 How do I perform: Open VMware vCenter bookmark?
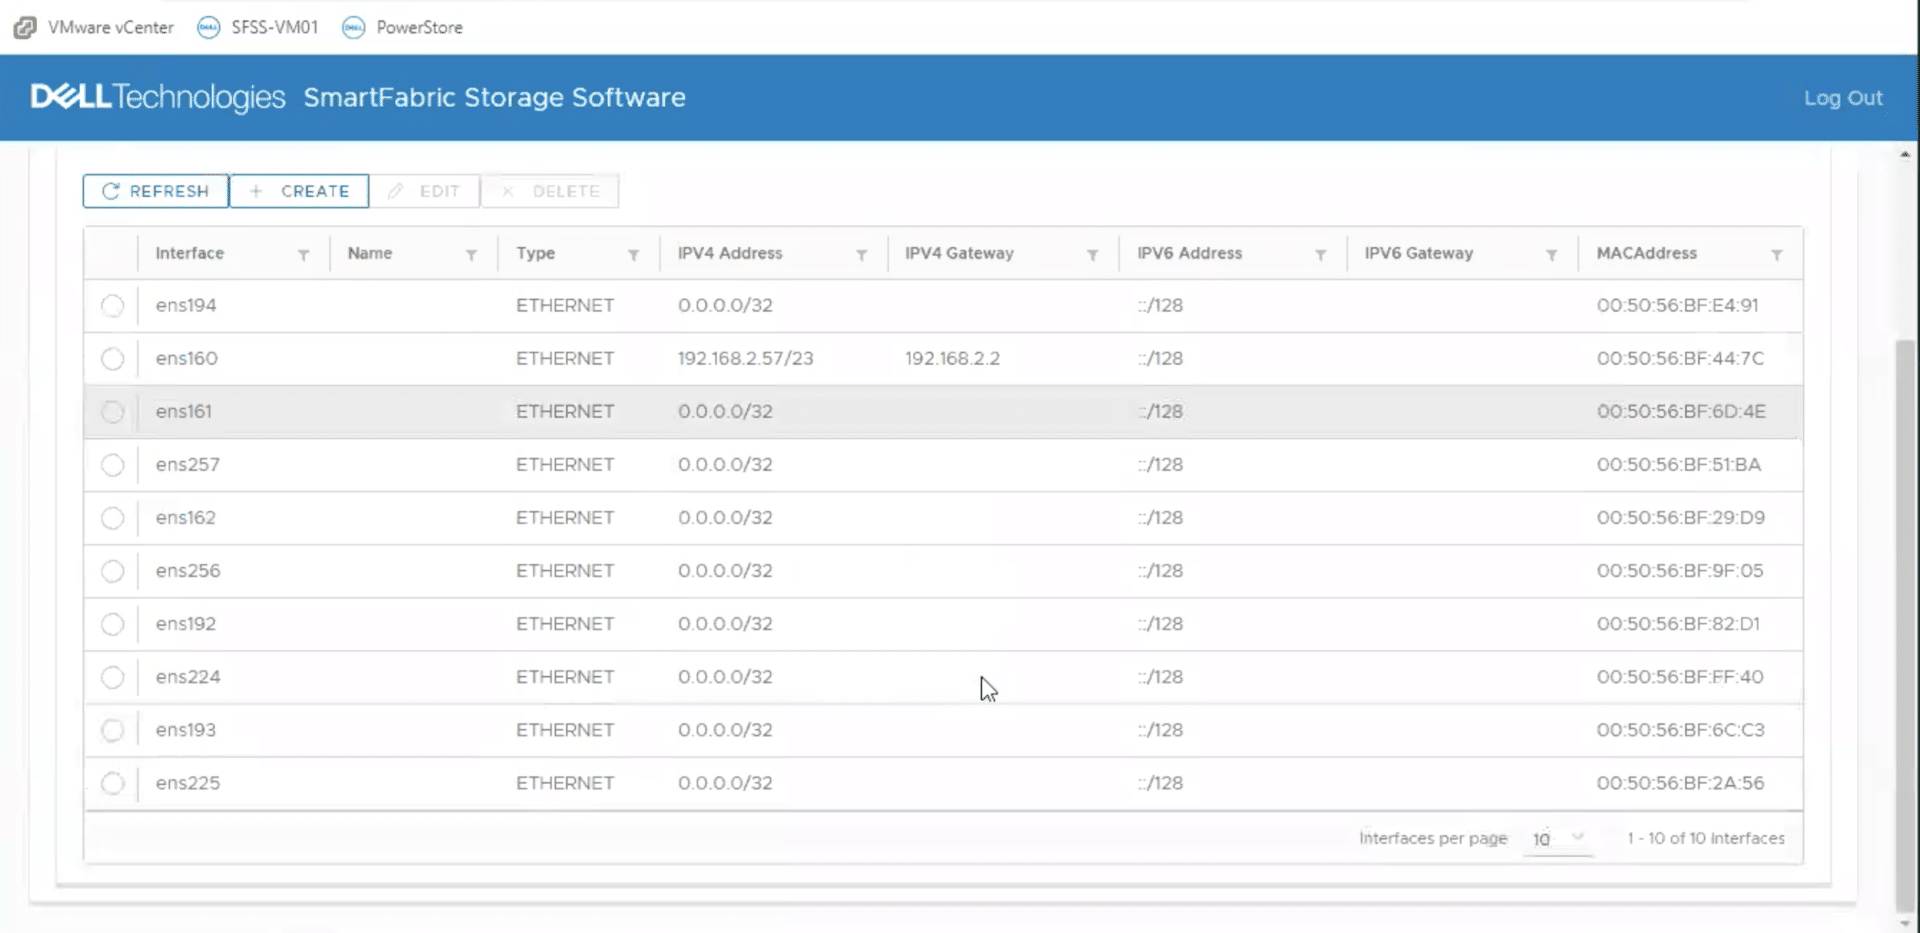94,27
